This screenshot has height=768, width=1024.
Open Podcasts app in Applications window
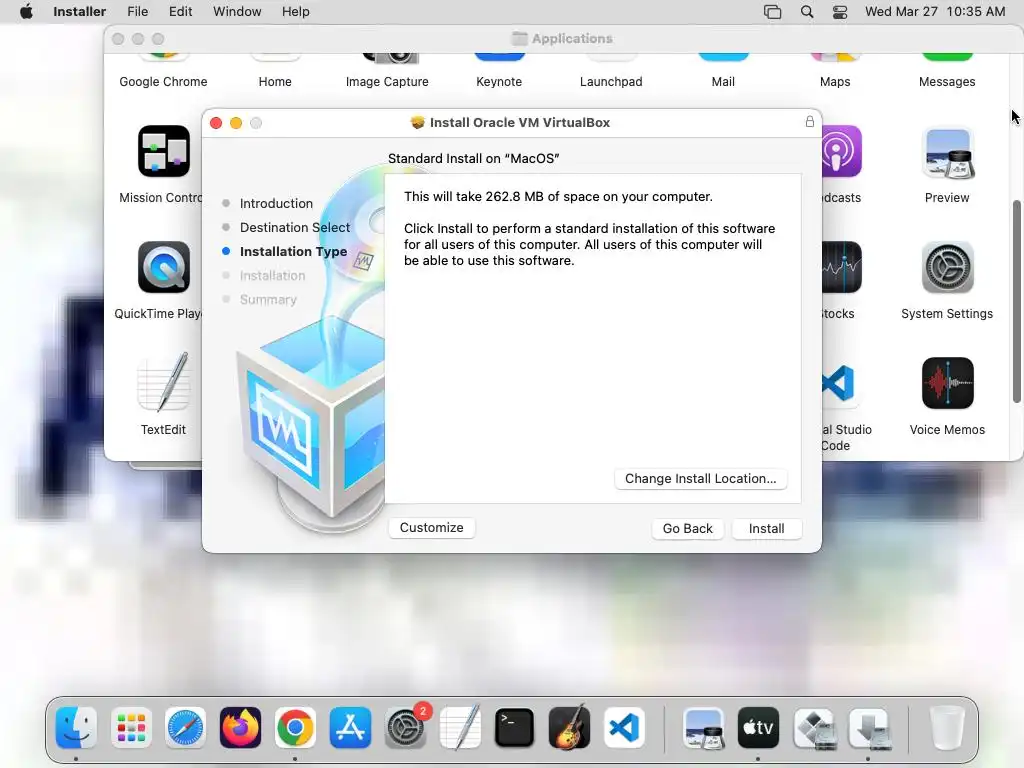[x=842, y=152]
